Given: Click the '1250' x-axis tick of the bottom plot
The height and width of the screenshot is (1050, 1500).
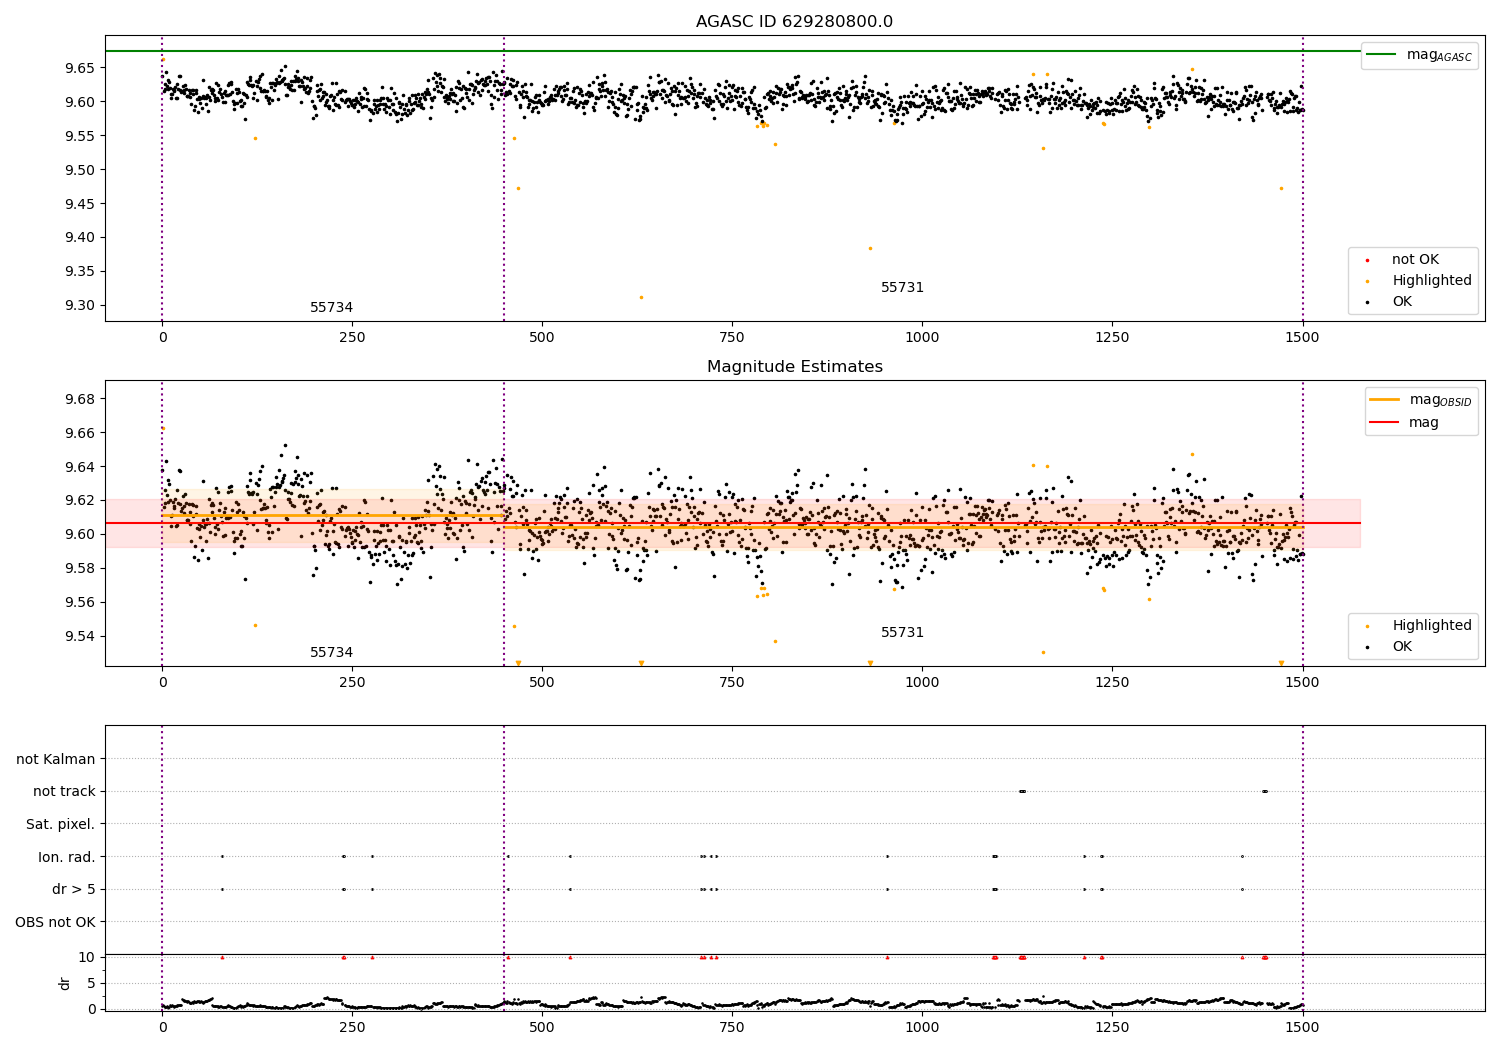Looking at the screenshot, I should tap(1112, 1028).
